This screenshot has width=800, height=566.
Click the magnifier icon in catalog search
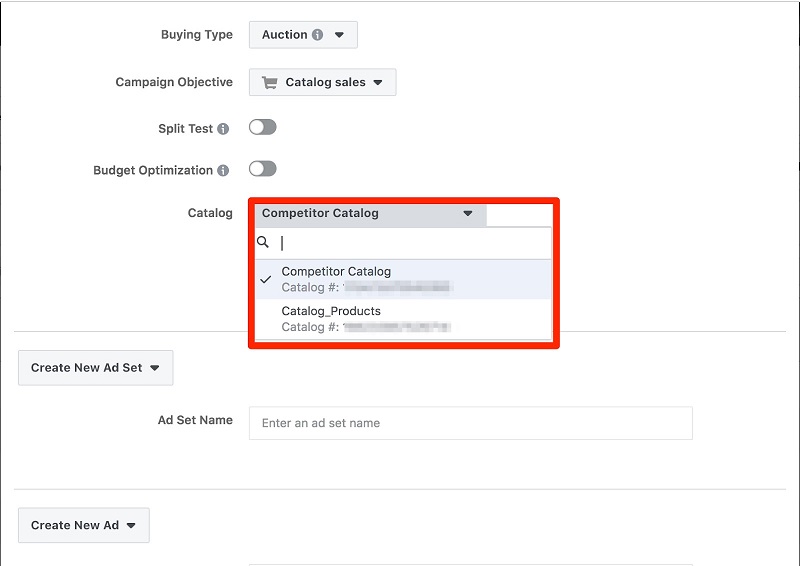coord(263,242)
